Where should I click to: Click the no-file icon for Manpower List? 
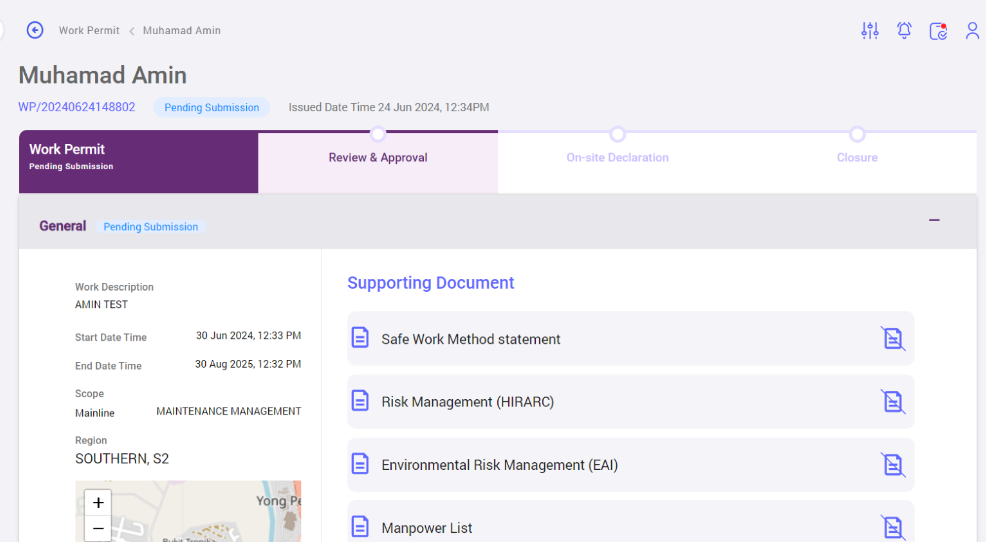click(892, 528)
